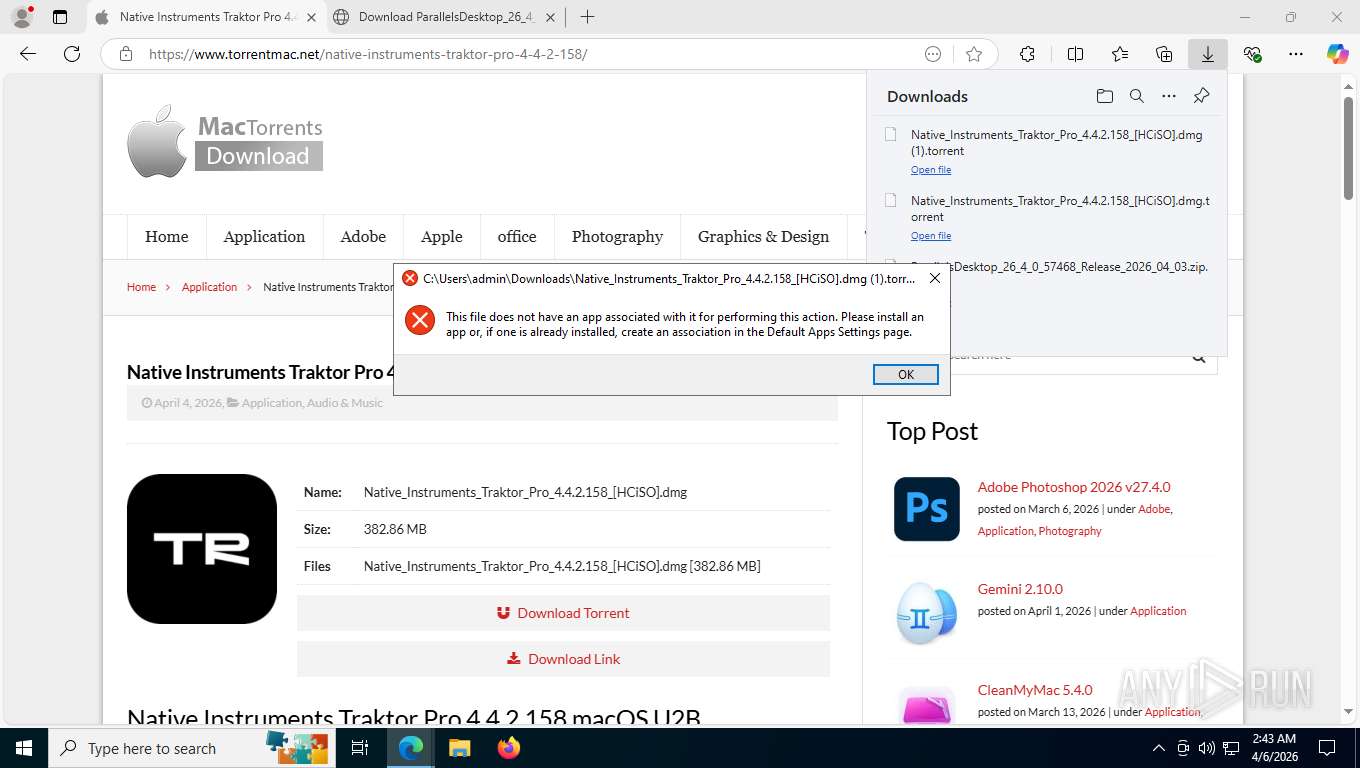Click the Traktor TR app thumbnail
The image size is (1360, 768).
[x=202, y=549]
